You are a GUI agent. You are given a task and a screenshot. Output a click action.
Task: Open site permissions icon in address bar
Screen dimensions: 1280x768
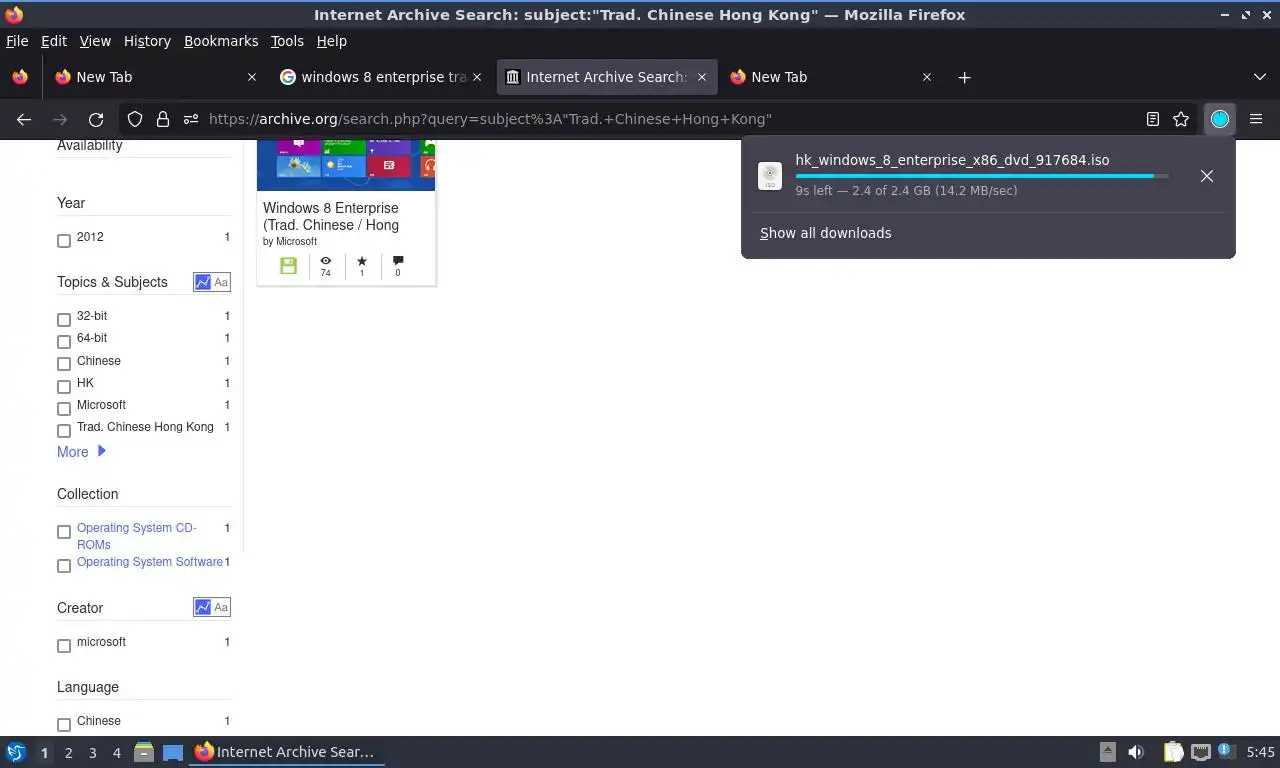click(x=191, y=119)
